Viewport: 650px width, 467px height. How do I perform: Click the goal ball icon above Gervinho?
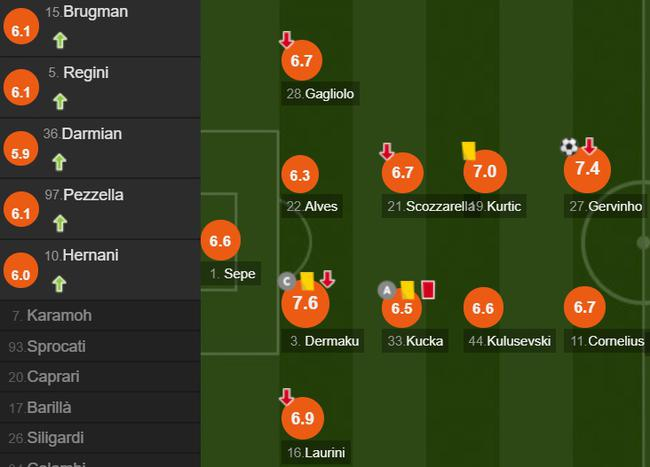click(x=569, y=147)
